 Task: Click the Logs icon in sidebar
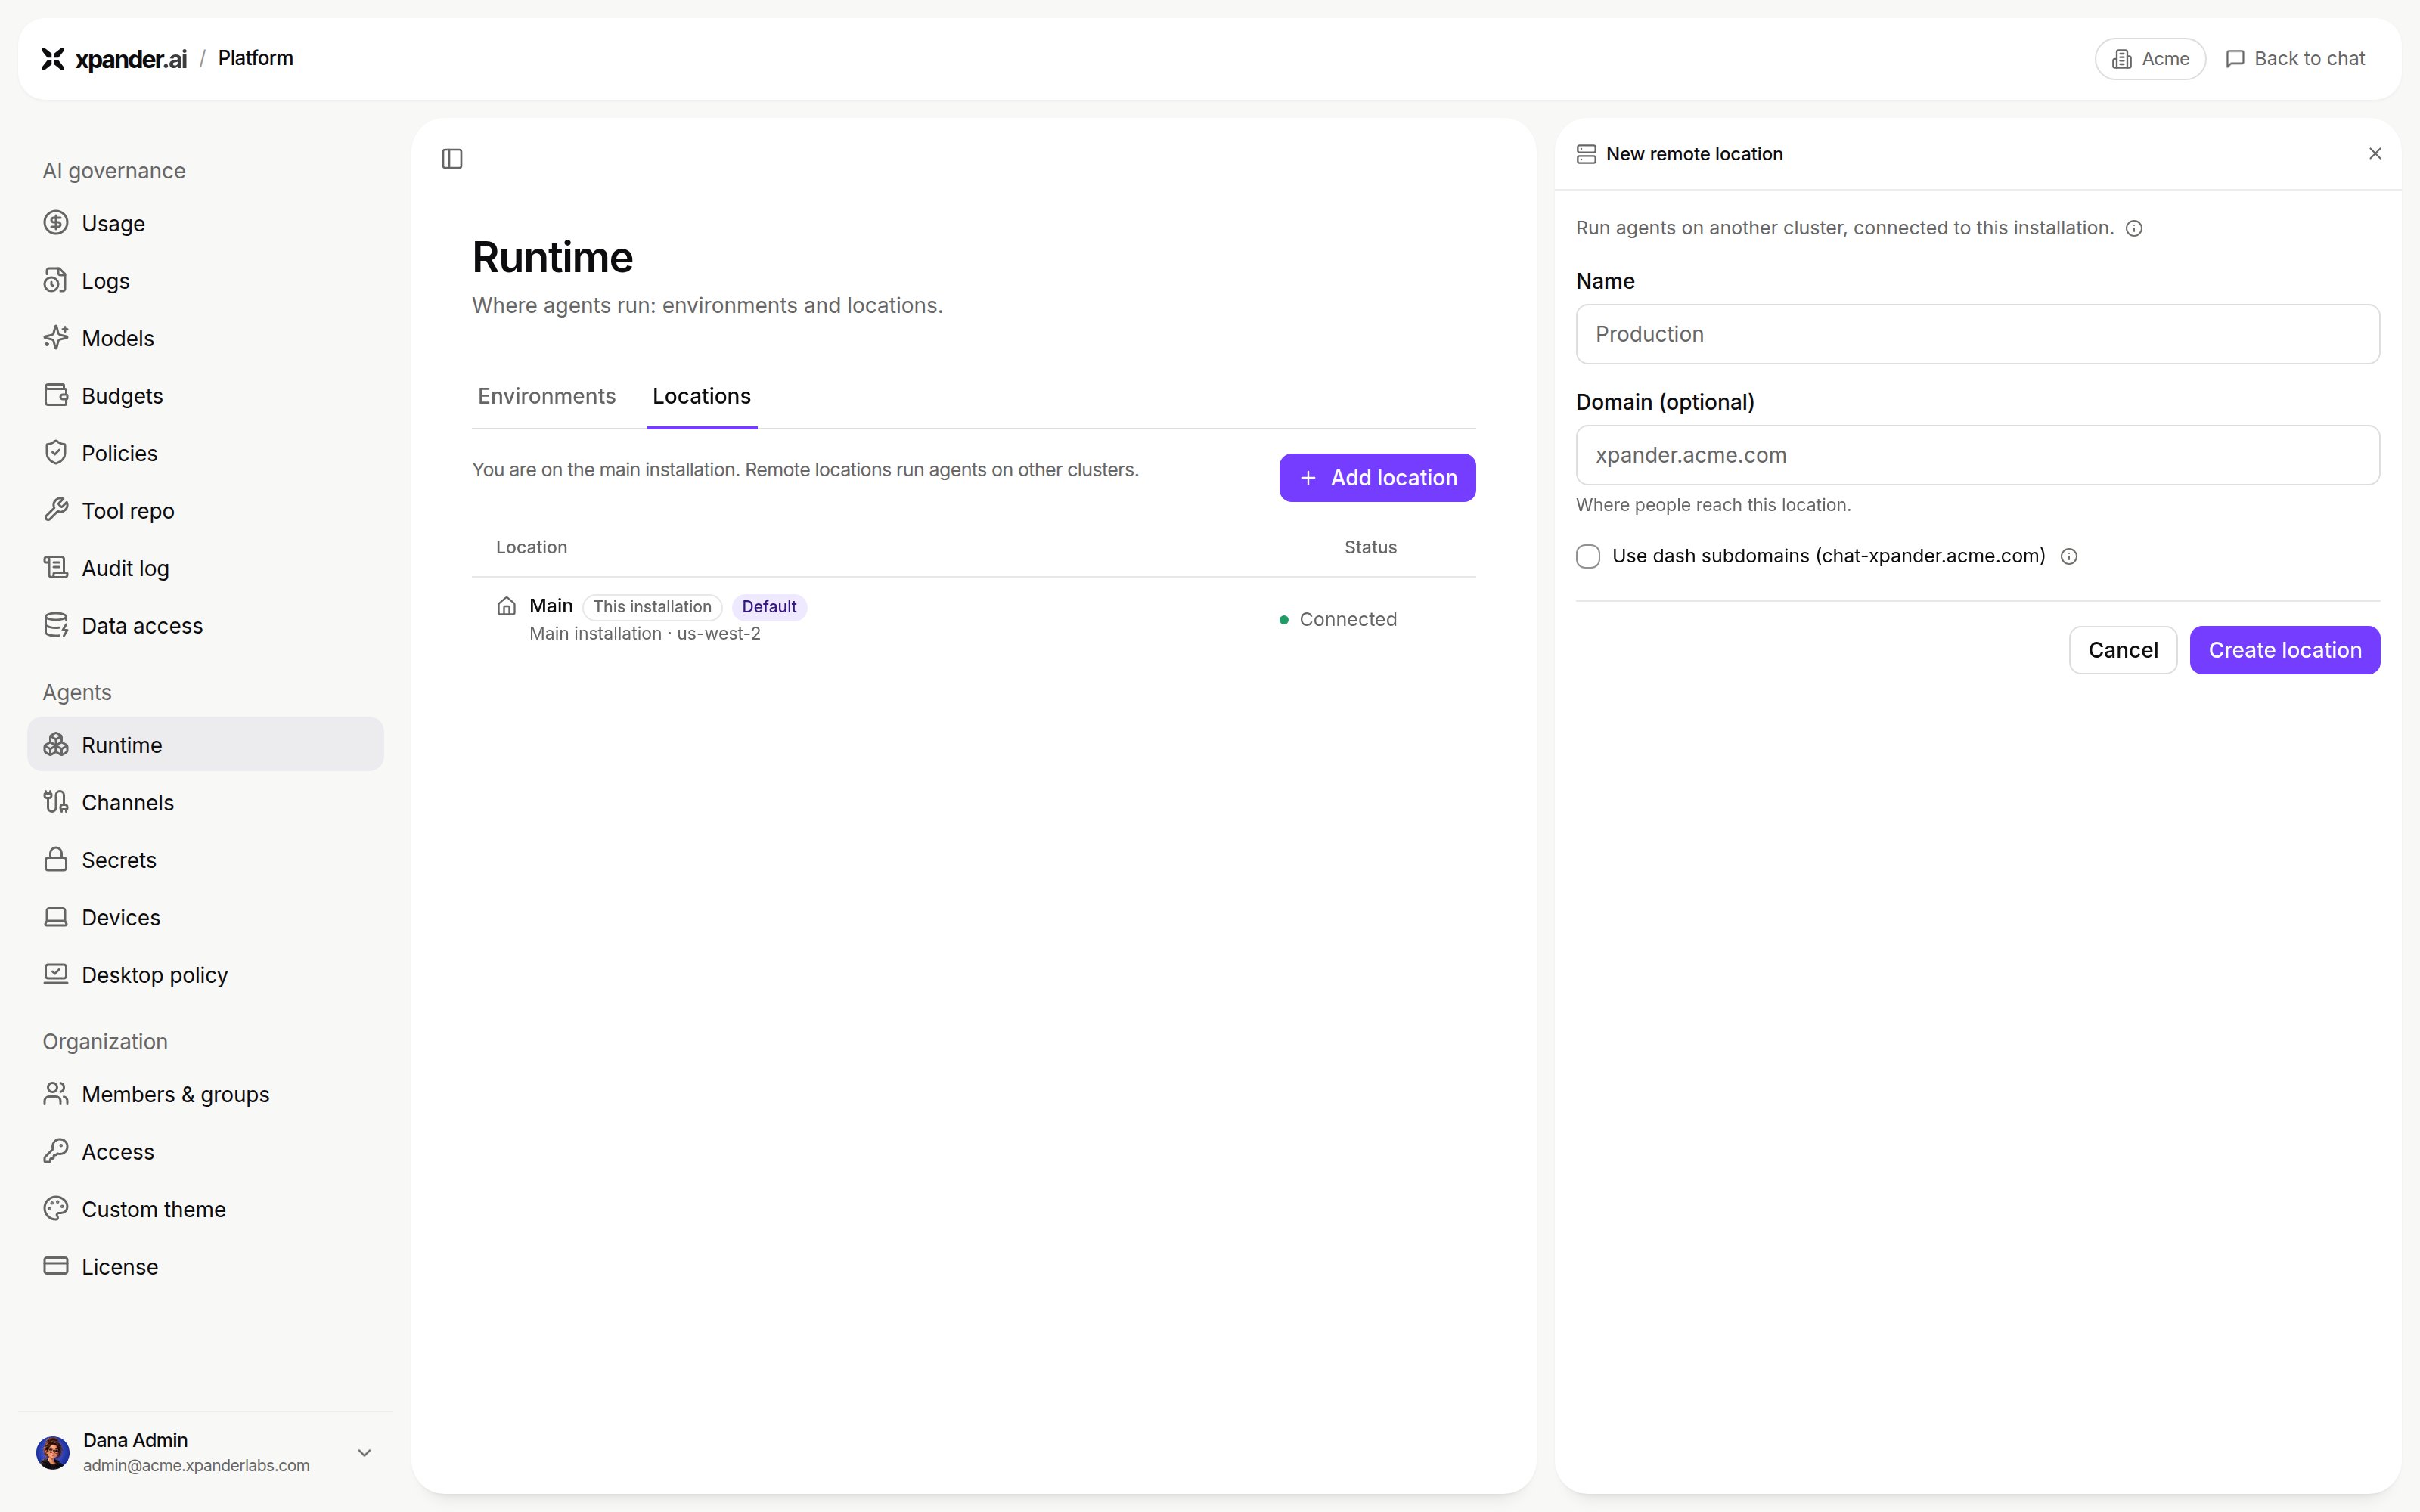[x=56, y=280]
